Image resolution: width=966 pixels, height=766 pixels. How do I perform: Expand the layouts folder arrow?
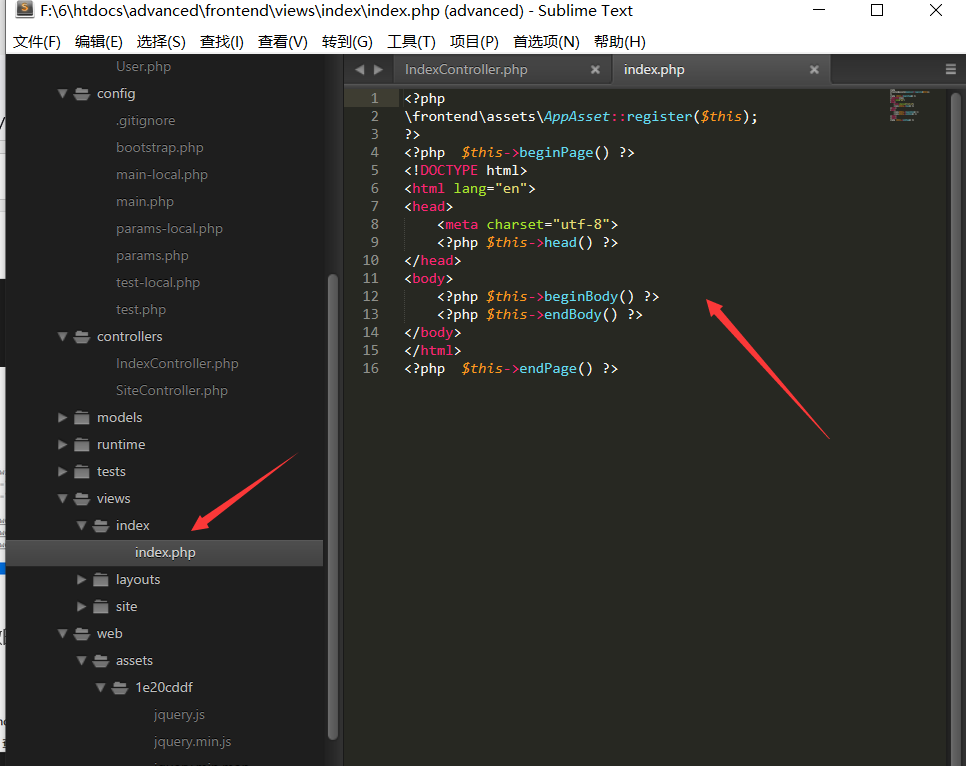click(81, 579)
